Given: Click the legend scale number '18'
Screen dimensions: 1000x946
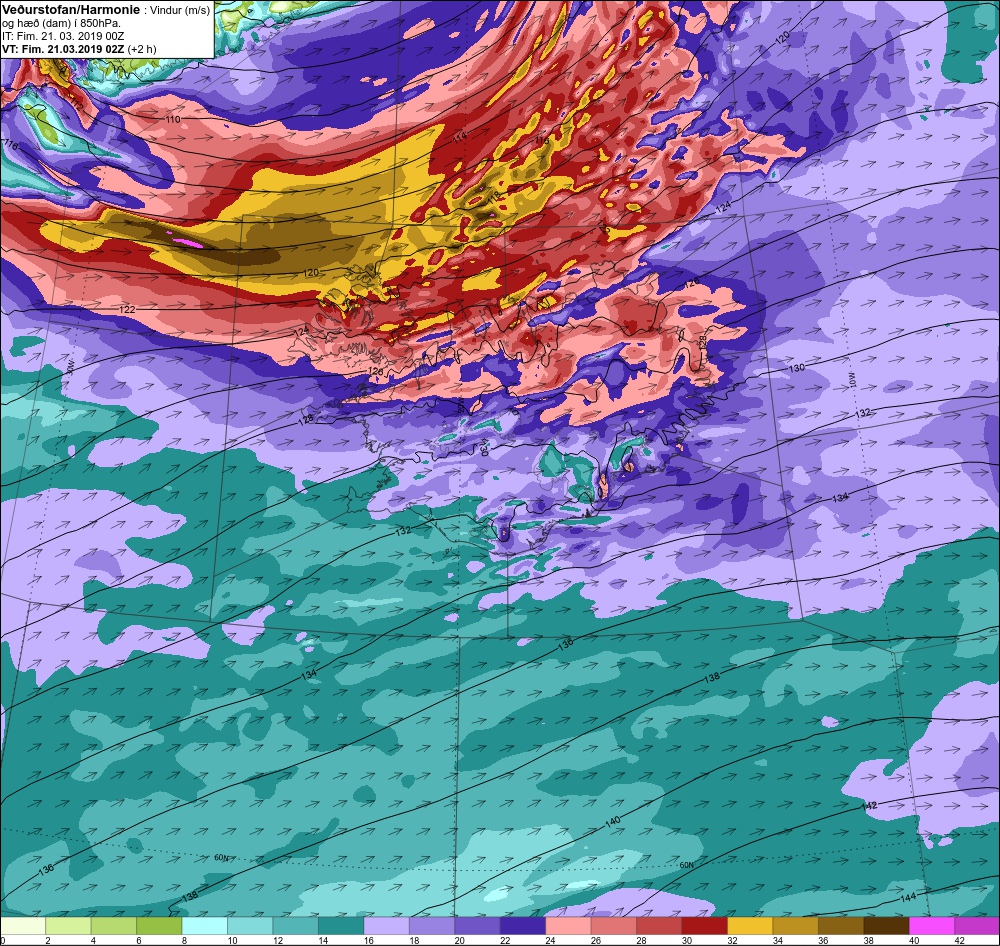Looking at the screenshot, I should click(x=414, y=940).
